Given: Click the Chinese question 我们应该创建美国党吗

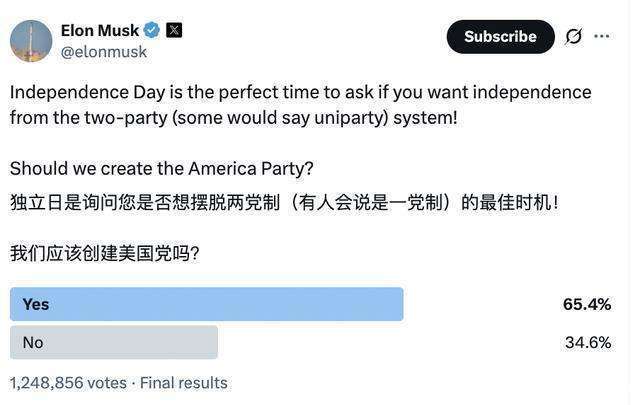Looking at the screenshot, I should (x=105, y=253).
